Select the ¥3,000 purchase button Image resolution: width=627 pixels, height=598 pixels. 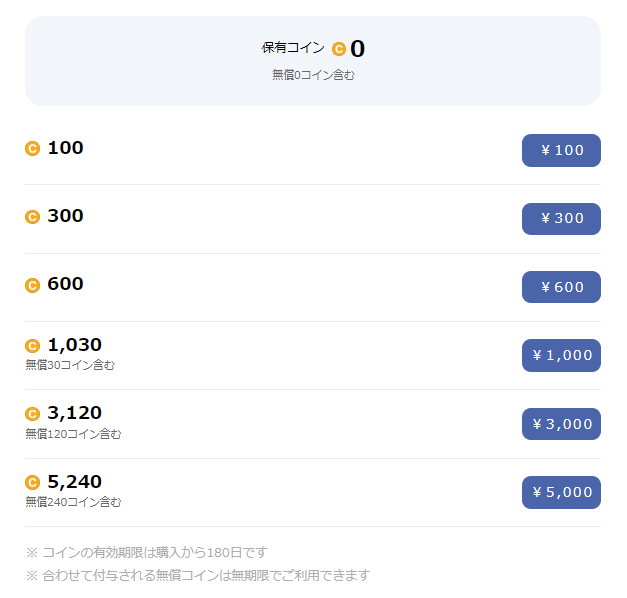click(x=561, y=424)
